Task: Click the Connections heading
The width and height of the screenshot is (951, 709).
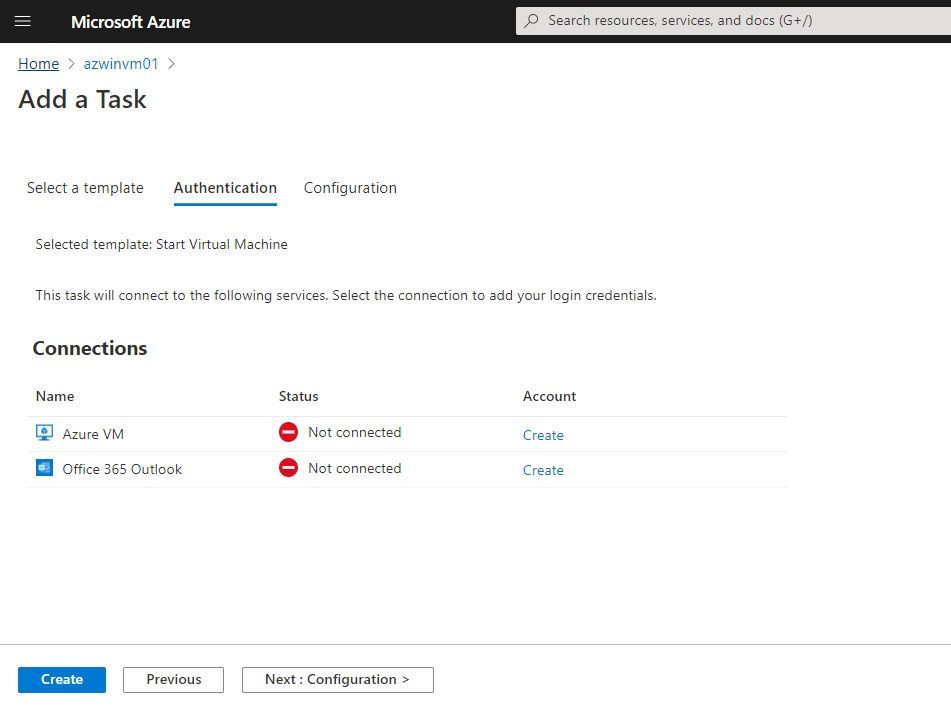Action: (x=90, y=348)
